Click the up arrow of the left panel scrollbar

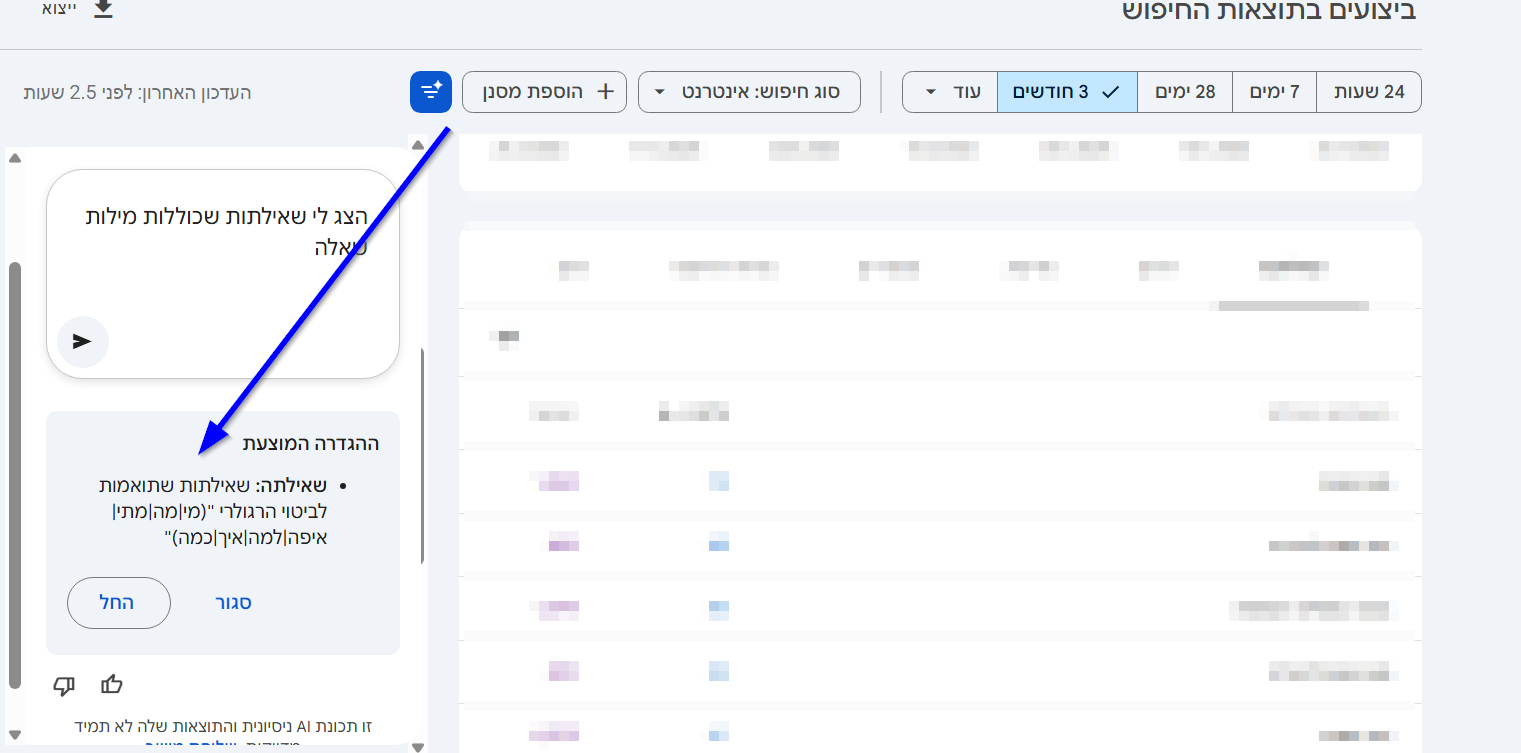pyautogui.click(x=14, y=157)
